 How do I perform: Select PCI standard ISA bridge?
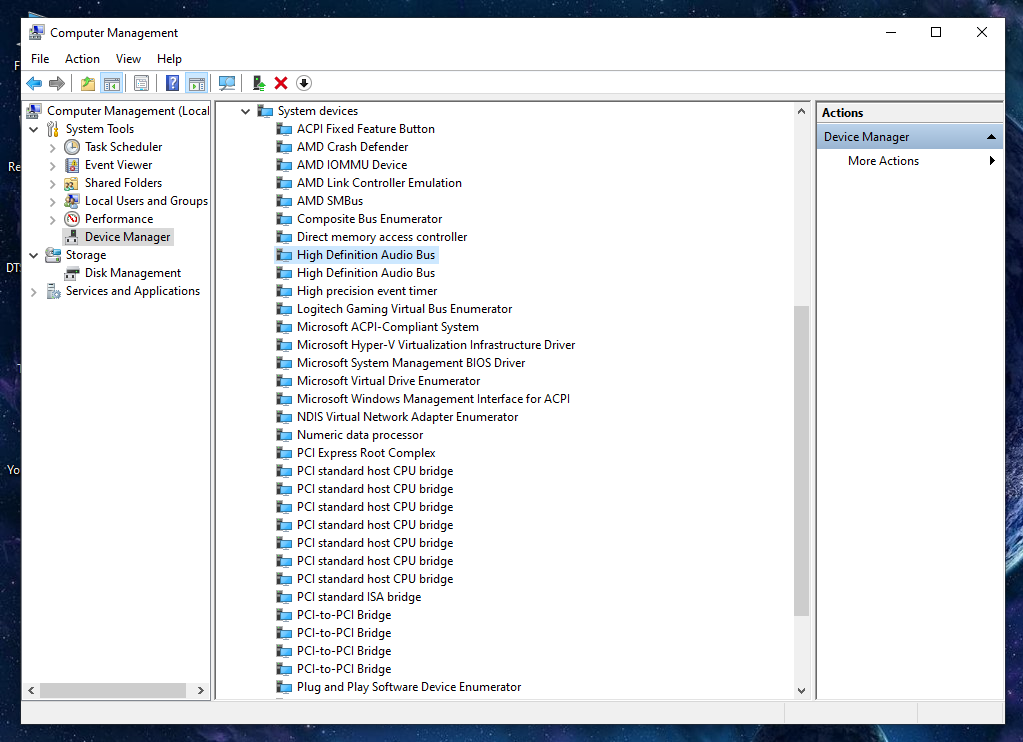click(x=359, y=596)
